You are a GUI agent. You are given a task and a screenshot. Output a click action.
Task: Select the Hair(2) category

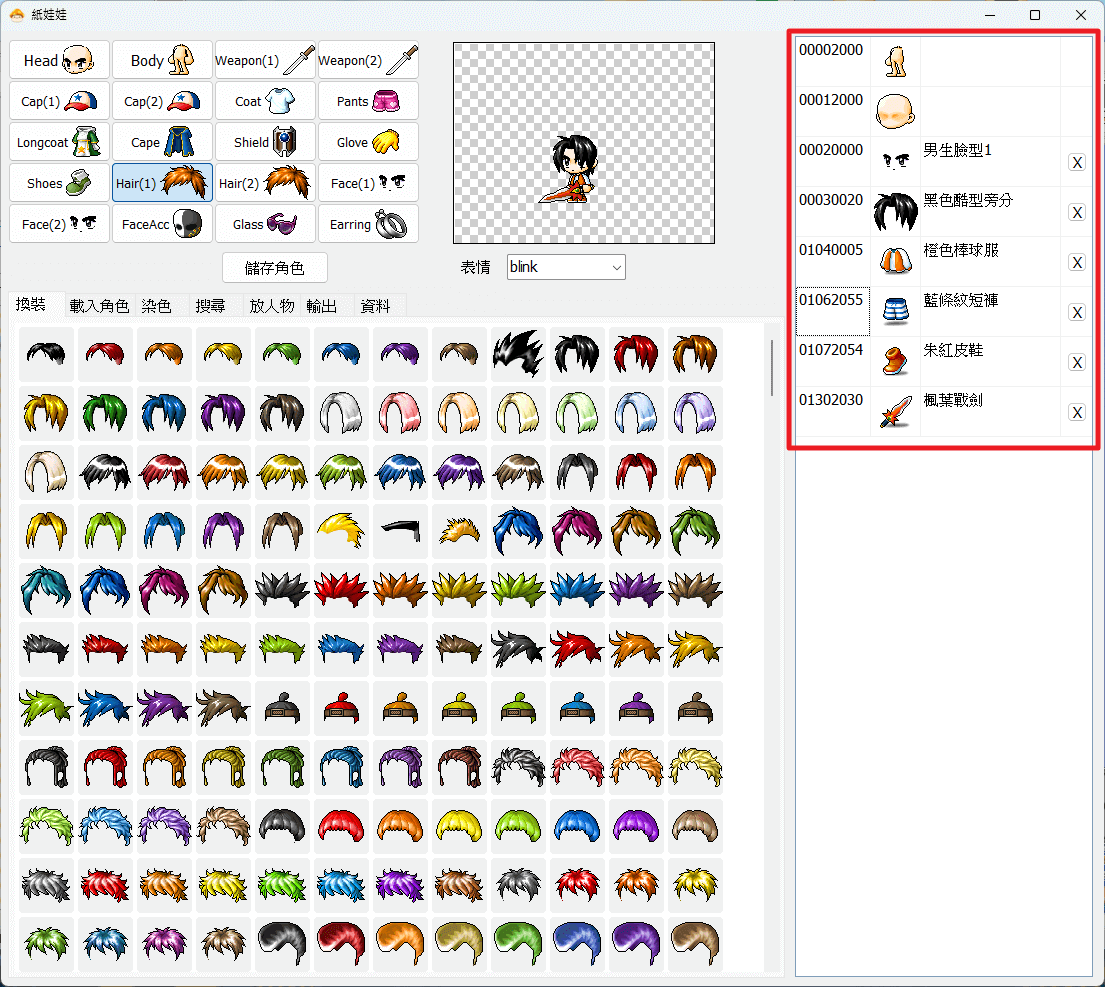265,182
